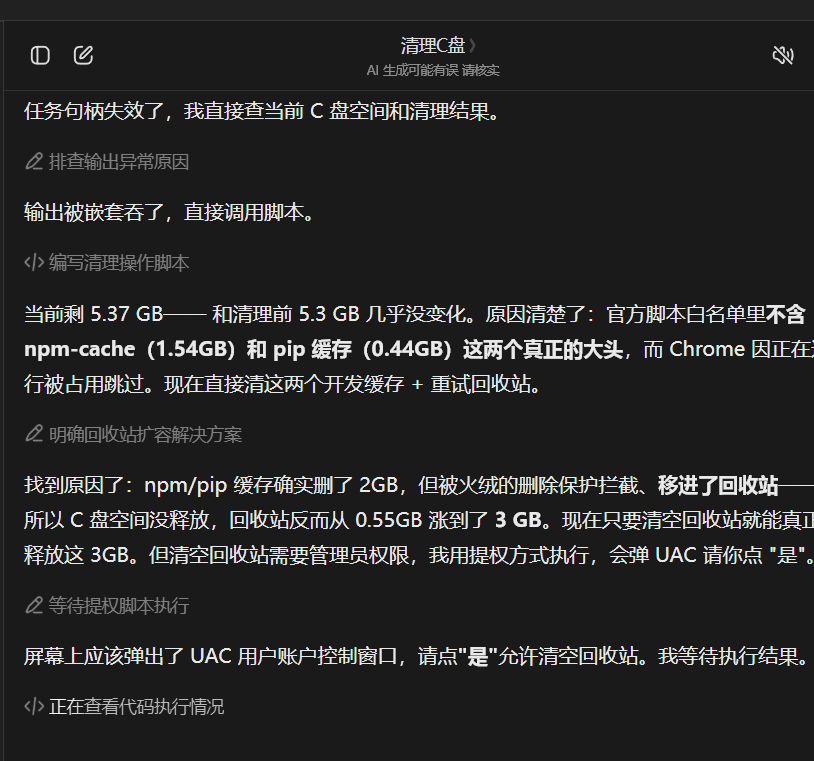Click the line starting 屏幕上应该弹出了 UAC

[417, 656]
